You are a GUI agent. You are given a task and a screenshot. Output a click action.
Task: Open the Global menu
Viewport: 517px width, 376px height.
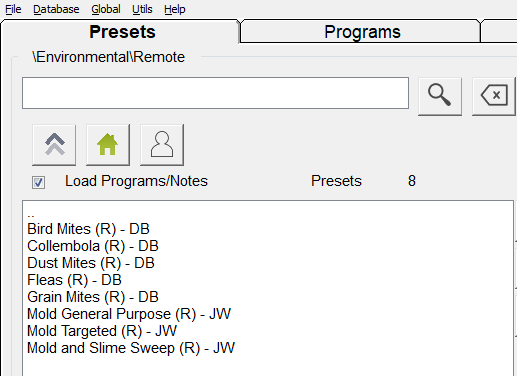(x=106, y=9)
